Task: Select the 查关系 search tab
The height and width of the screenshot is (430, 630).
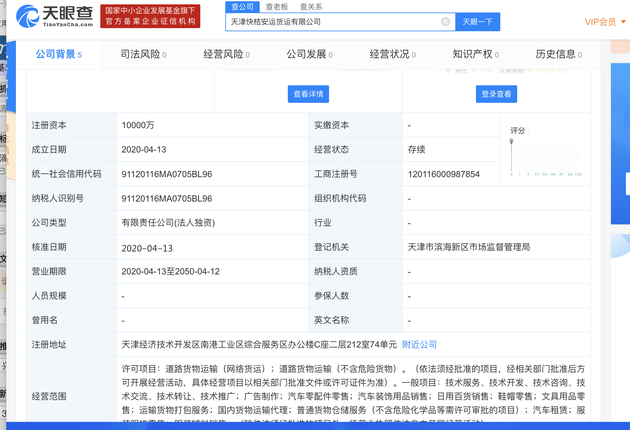Action: coord(311,7)
